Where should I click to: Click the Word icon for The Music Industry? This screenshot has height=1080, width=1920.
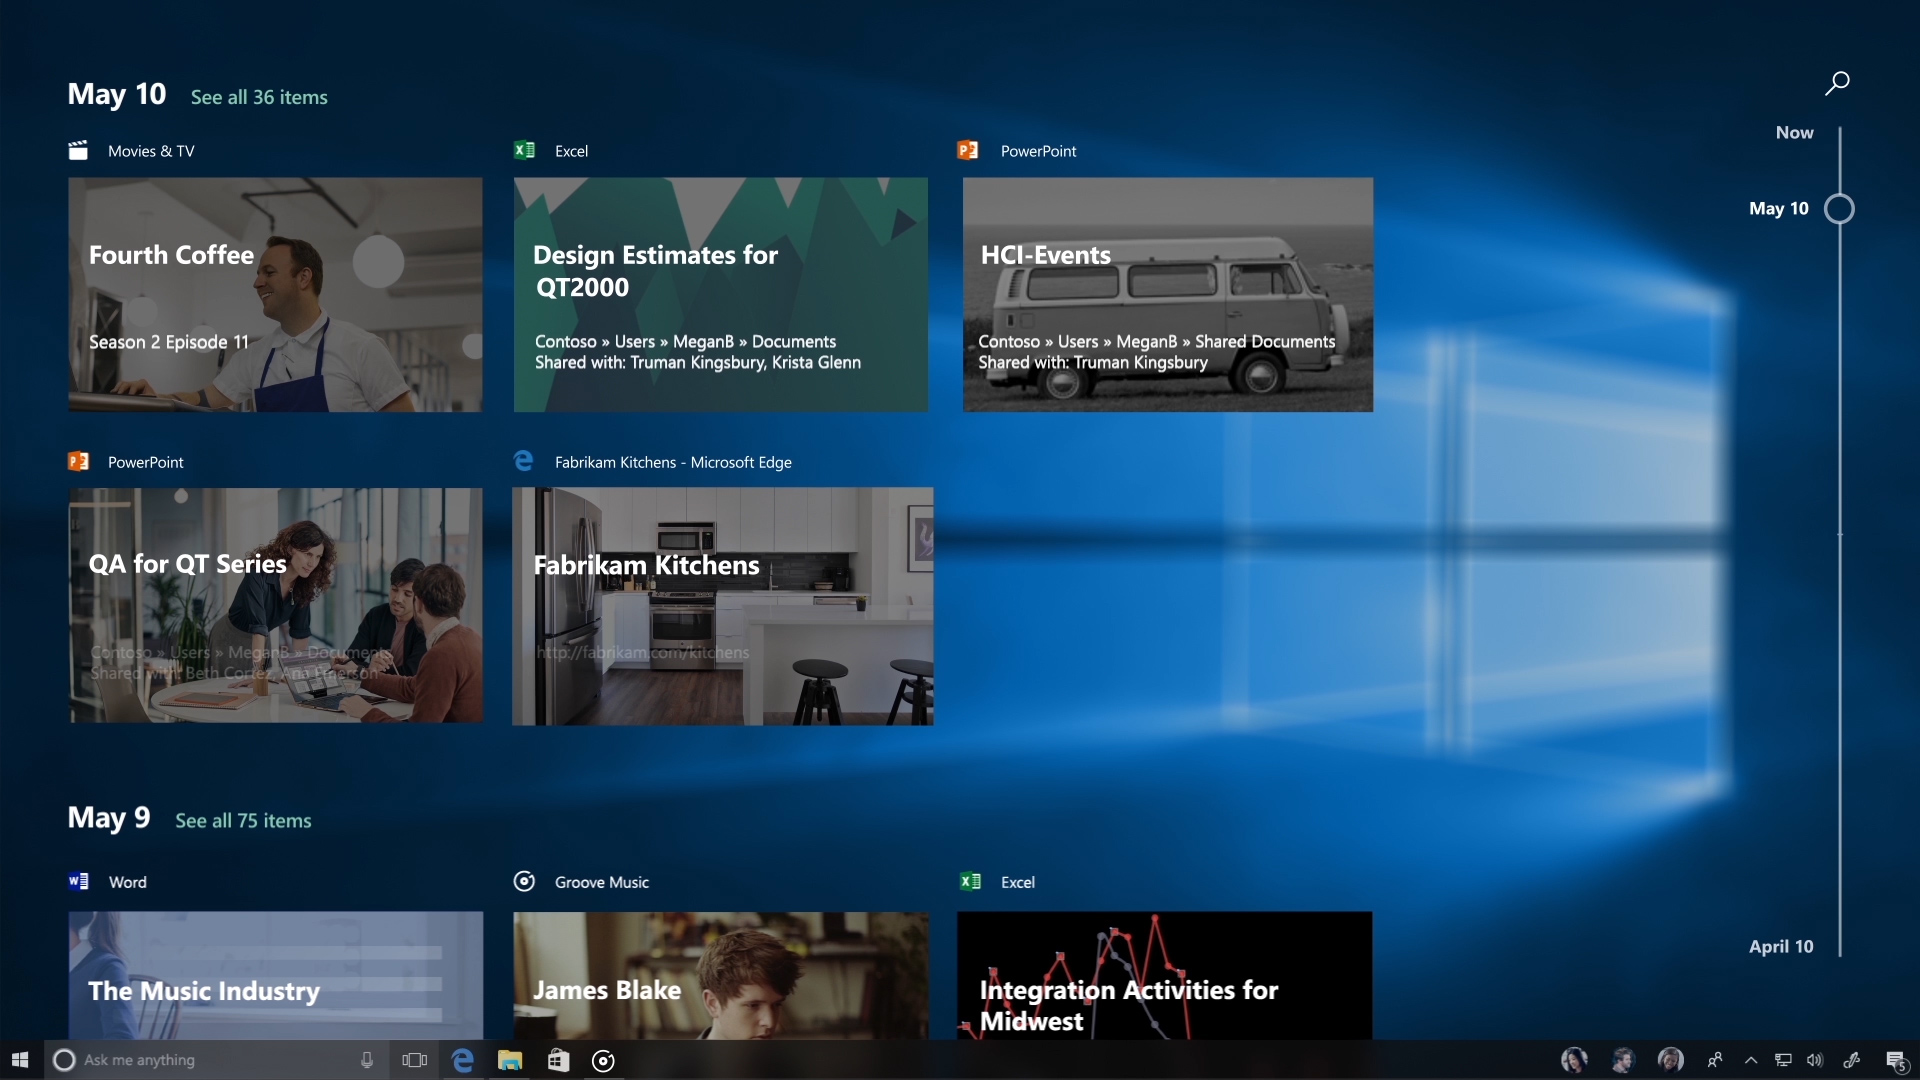coord(78,881)
